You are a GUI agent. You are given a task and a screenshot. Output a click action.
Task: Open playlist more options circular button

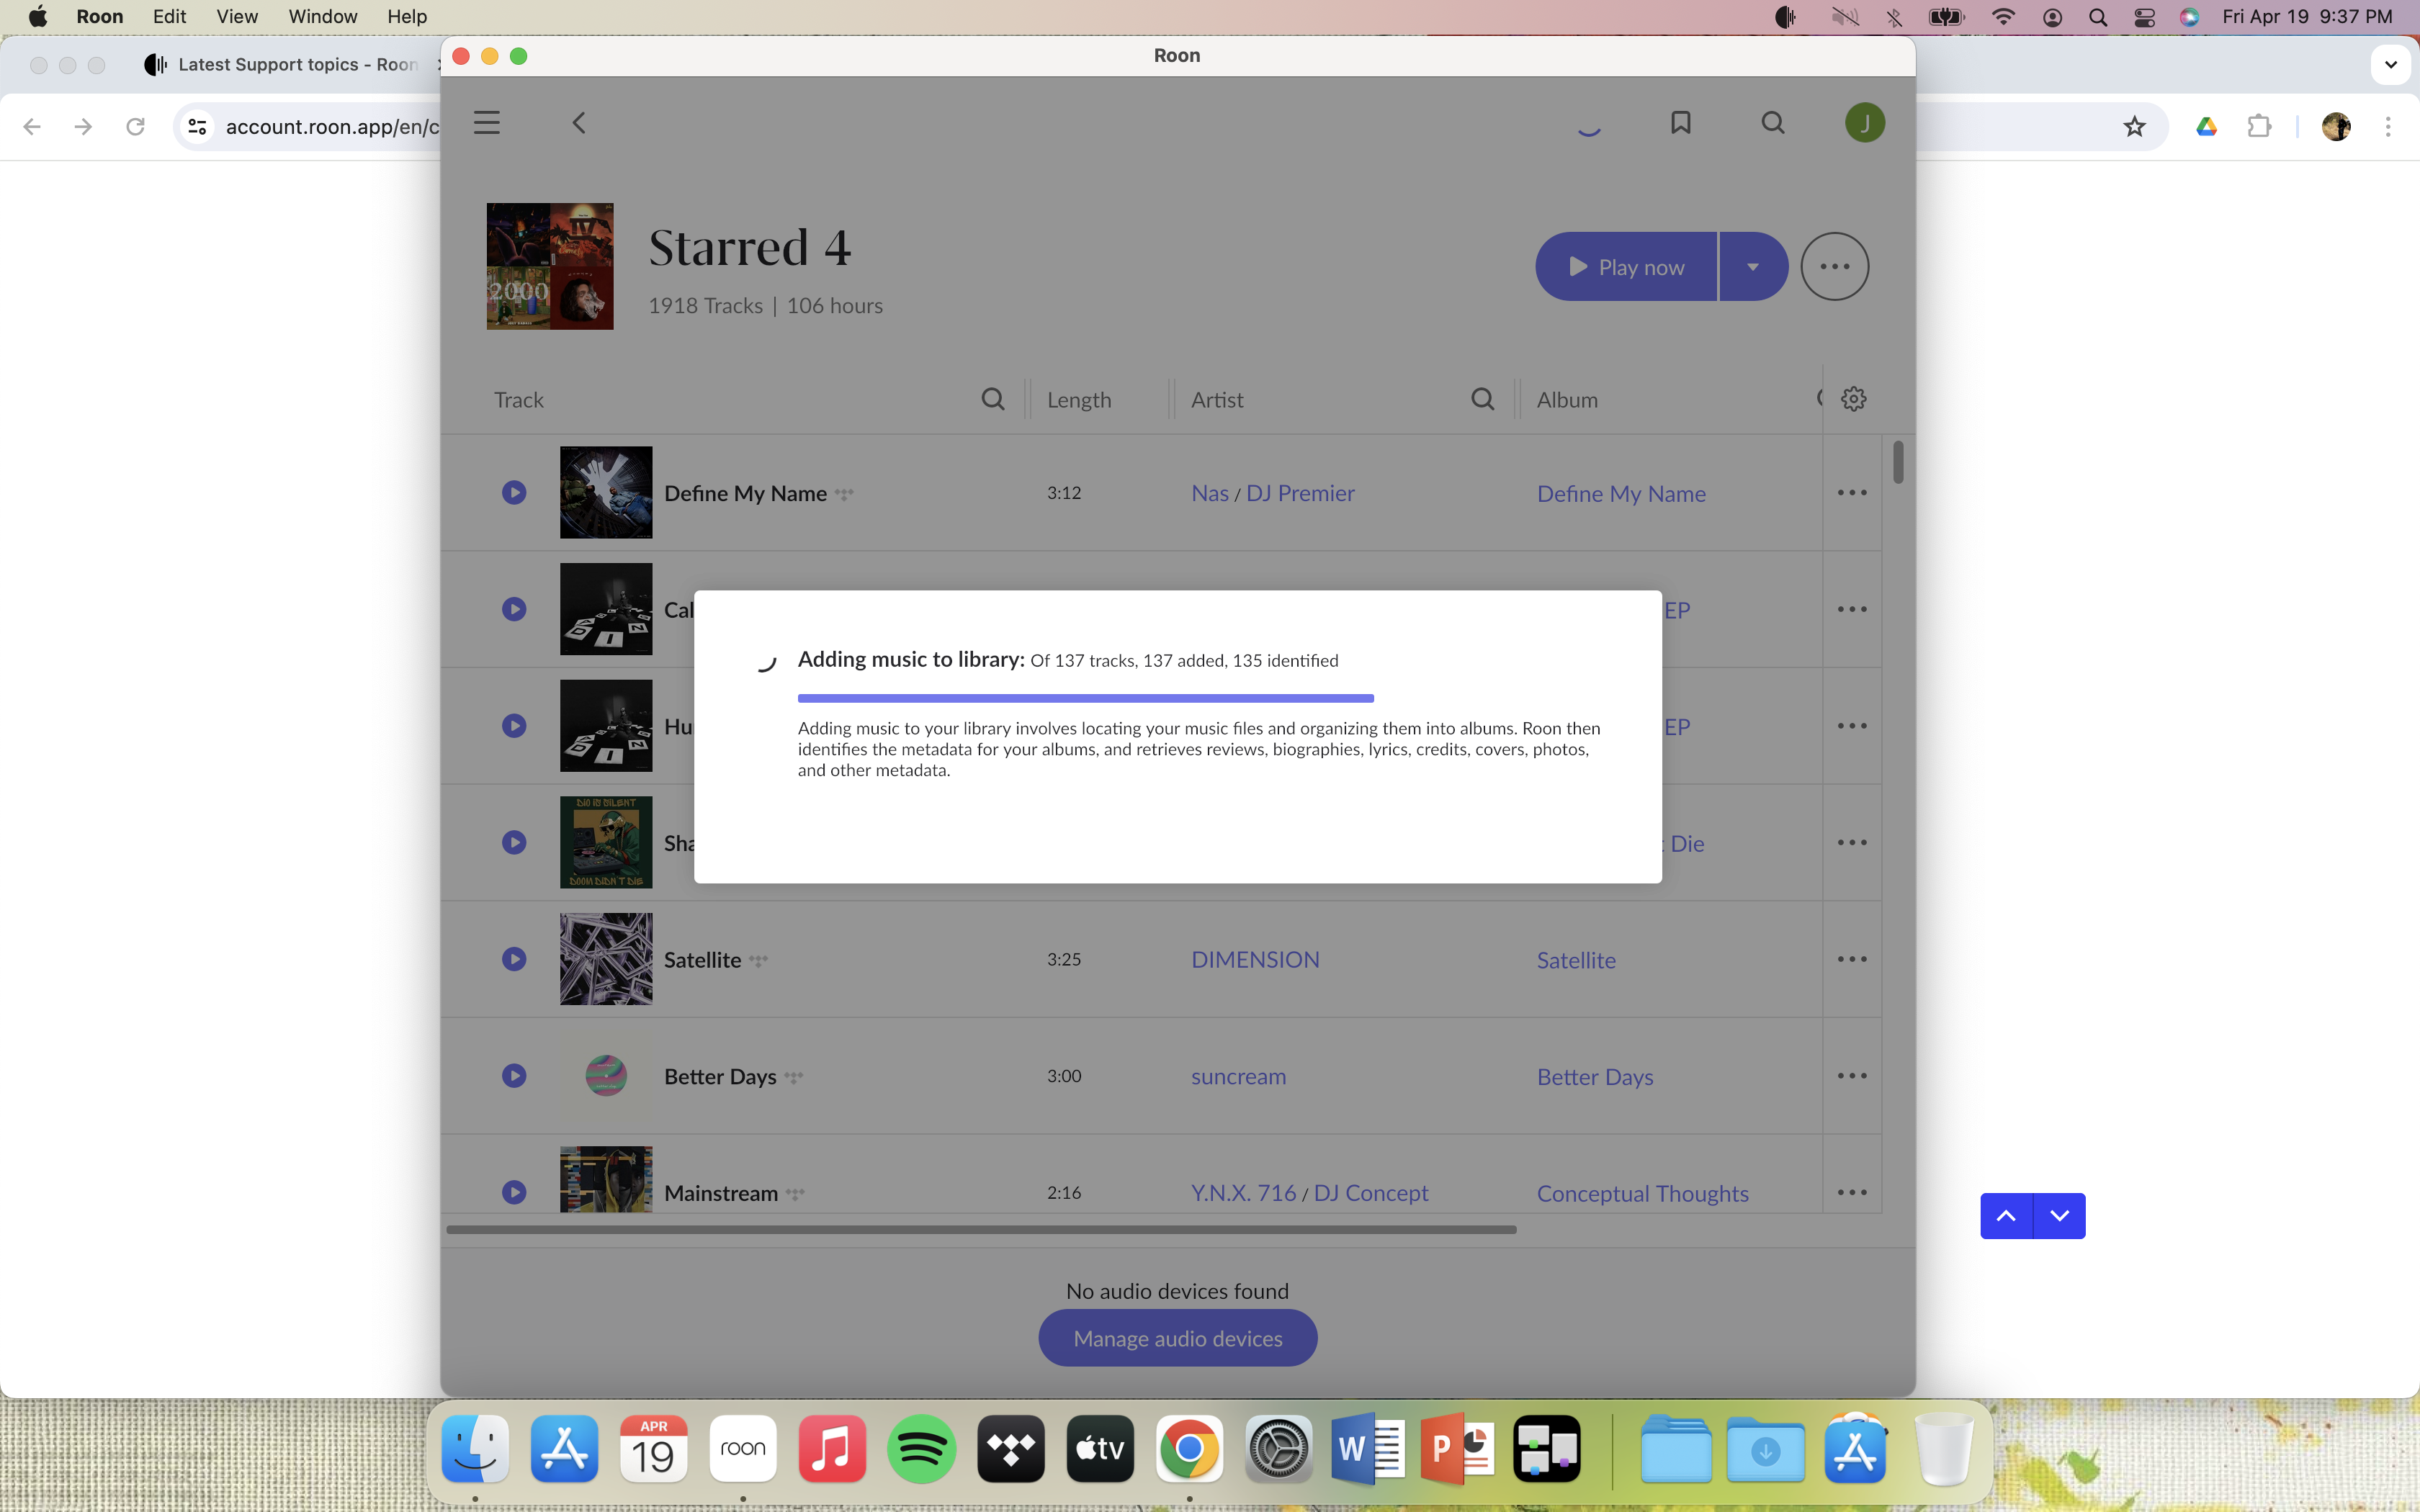[x=1834, y=267]
